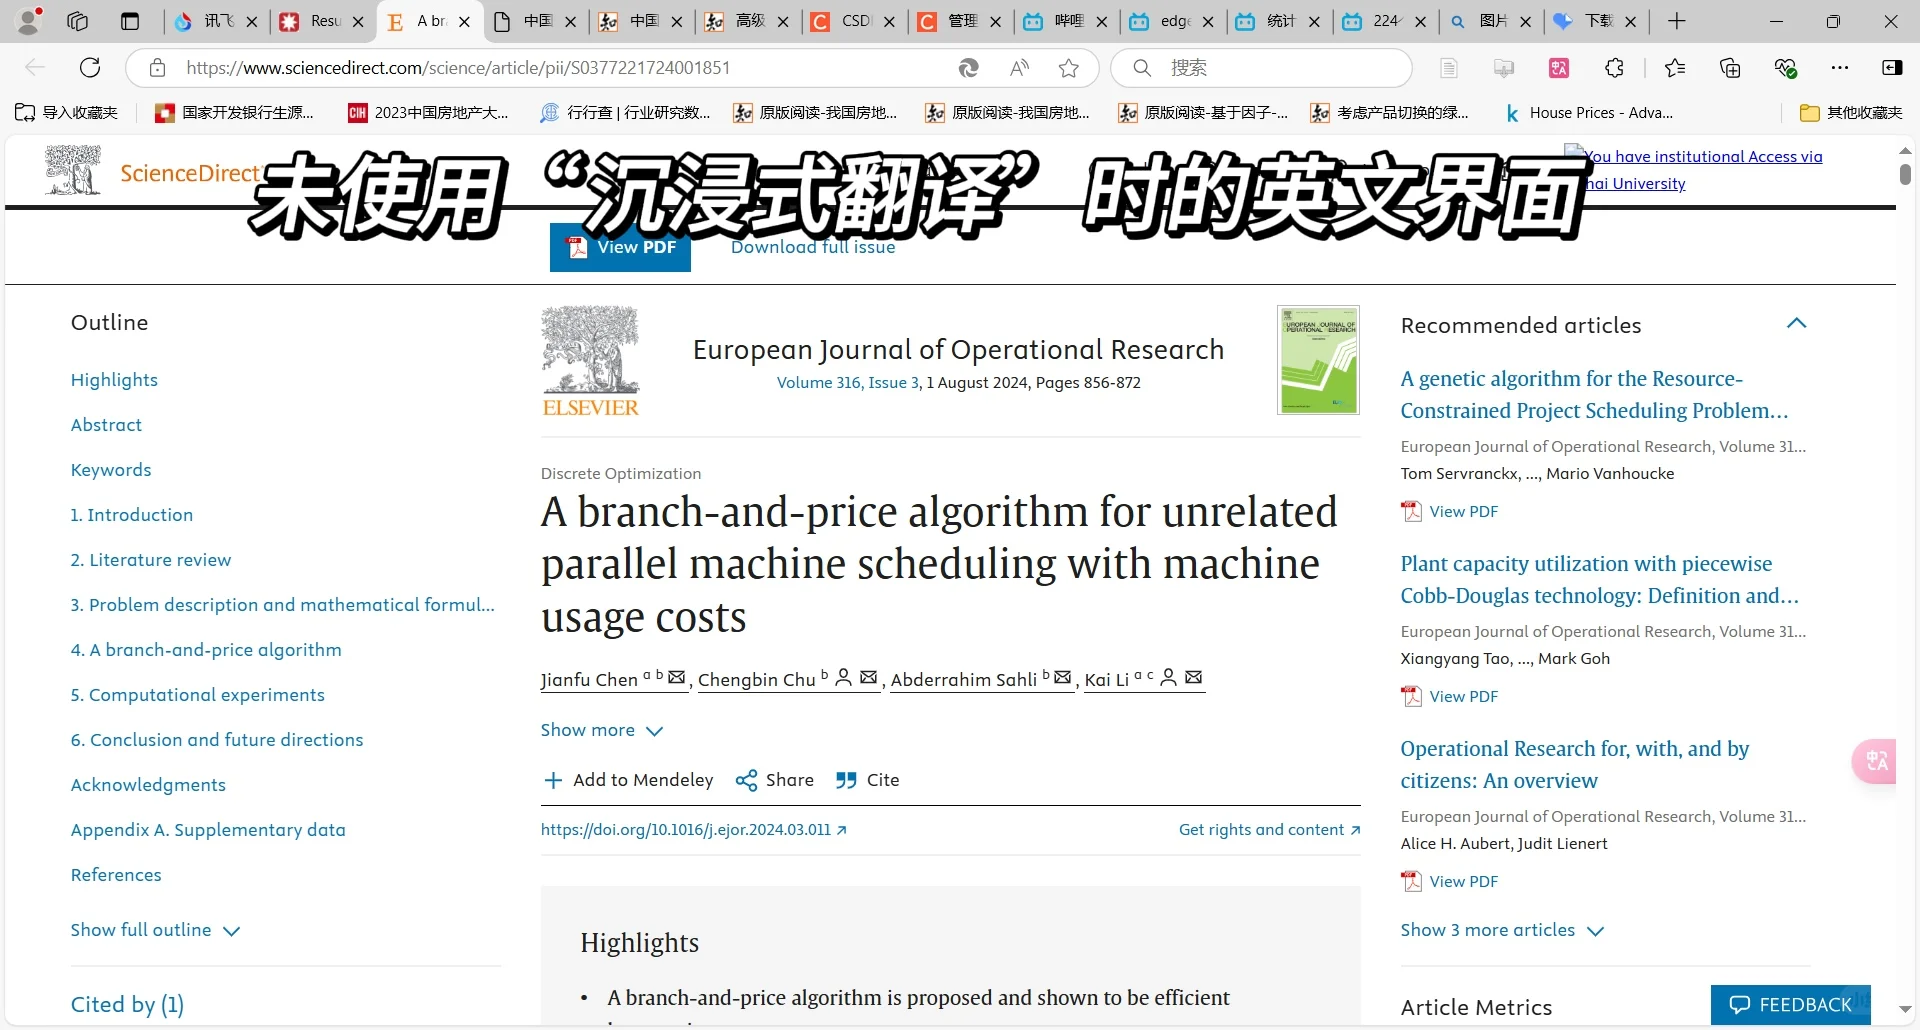Viewport: 1920px width, 1030px height.
Task: Close the ScienceDirect article tab
Action: click(464, 21)
